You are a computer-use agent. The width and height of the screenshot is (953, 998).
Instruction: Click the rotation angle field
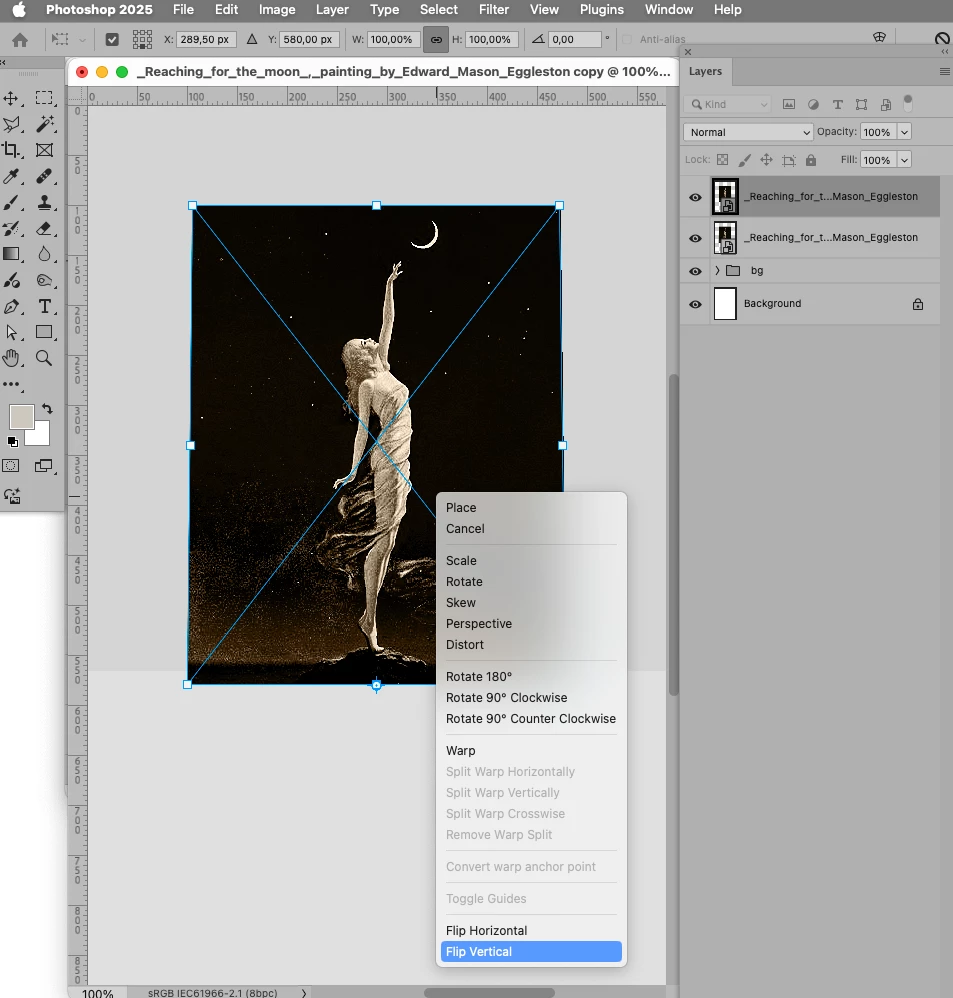tap(575, 39)
